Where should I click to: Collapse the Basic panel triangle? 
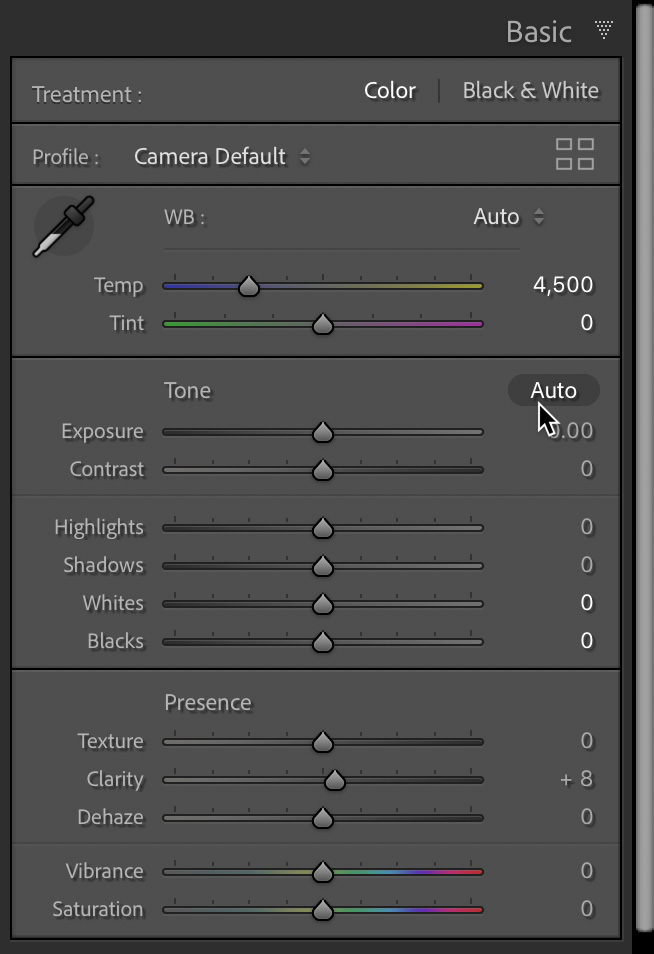pos(604,30)
